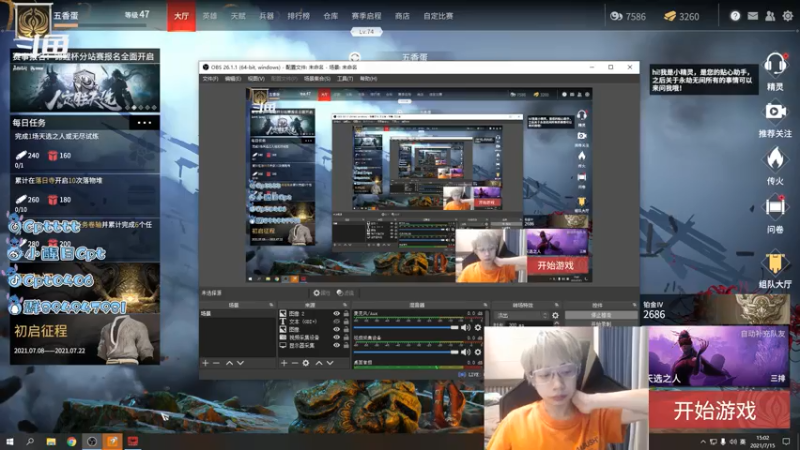Open OBS 场景集合(S) menu

[x=317, y=79]
